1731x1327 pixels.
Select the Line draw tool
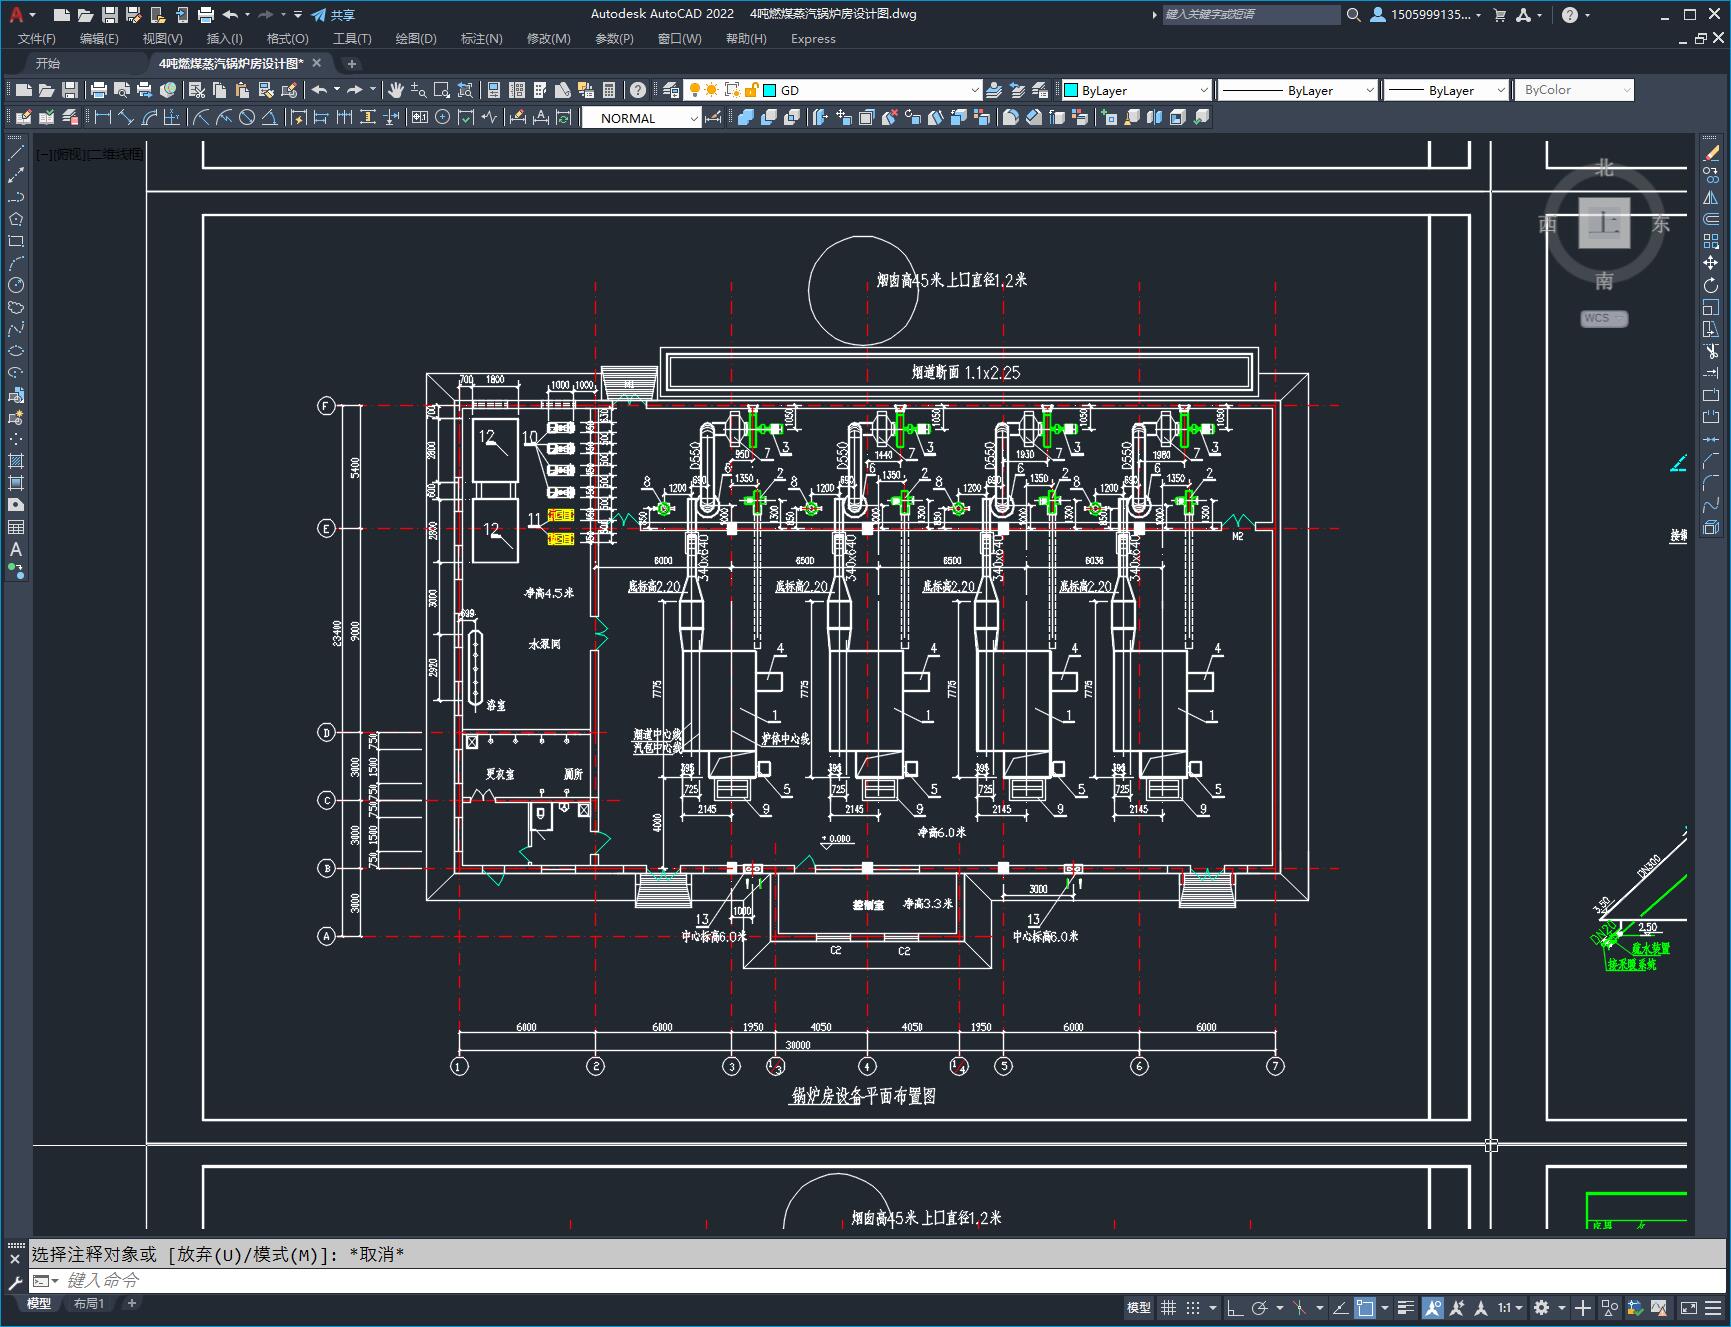click(x=16, y=153)
